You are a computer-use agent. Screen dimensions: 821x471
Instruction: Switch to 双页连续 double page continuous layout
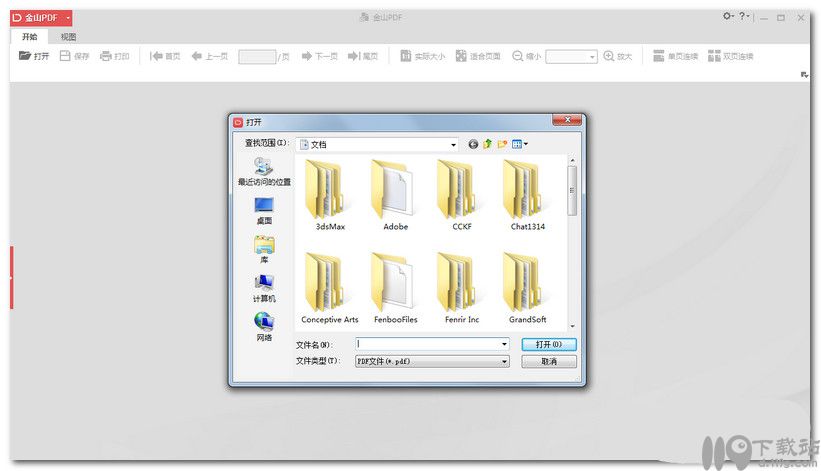click(730, 56)
